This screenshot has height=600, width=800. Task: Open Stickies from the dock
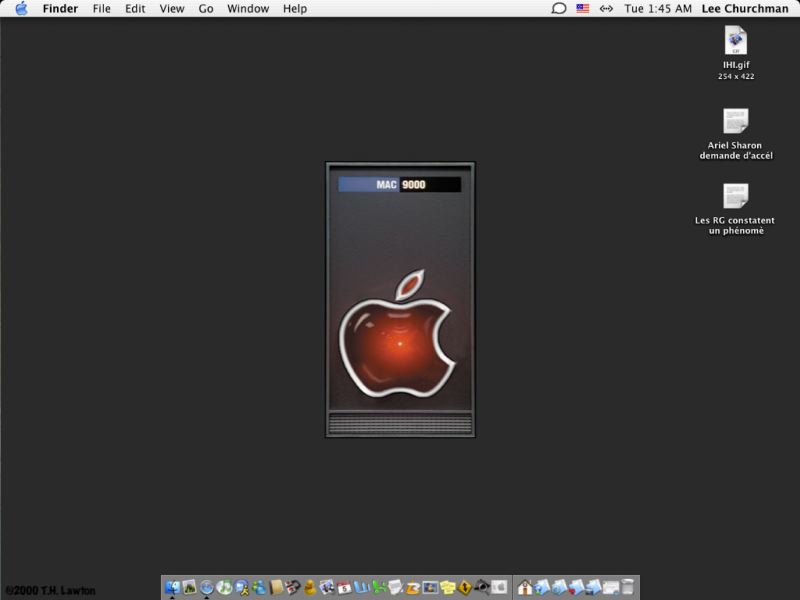point(447,587)
